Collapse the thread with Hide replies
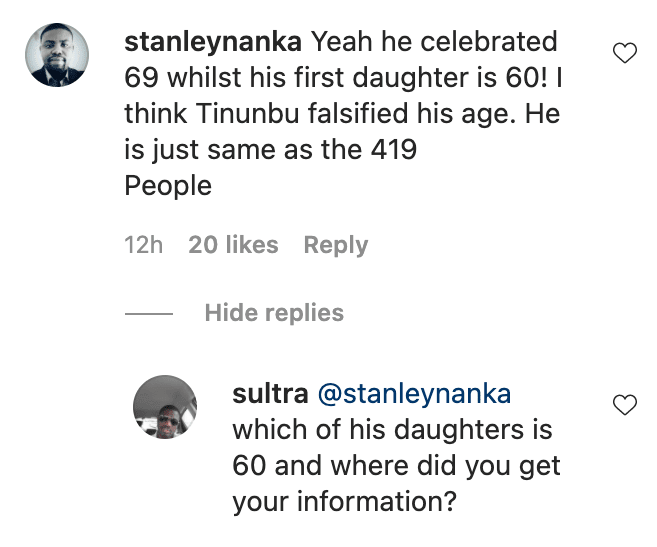 point(274,313)
